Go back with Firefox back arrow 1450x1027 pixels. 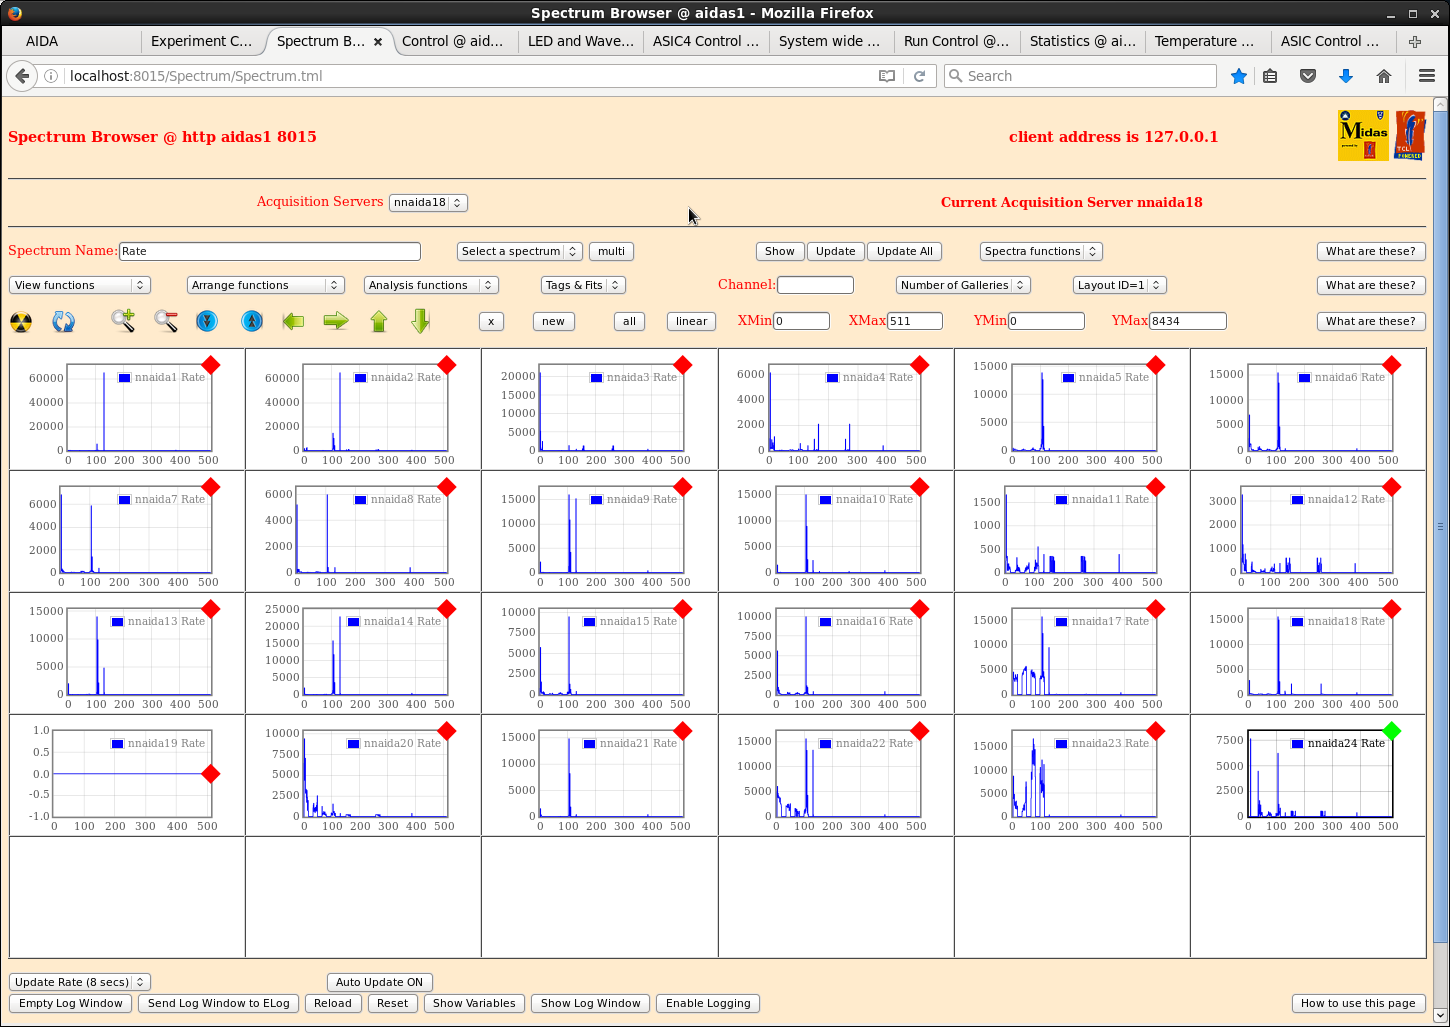22,76
